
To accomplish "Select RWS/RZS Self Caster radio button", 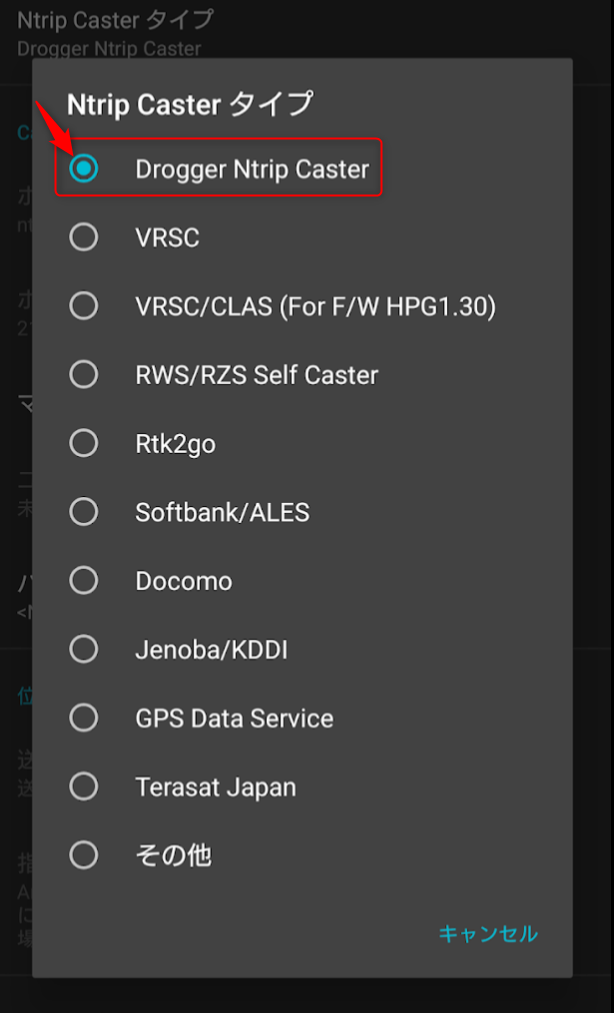I will 84,374.
